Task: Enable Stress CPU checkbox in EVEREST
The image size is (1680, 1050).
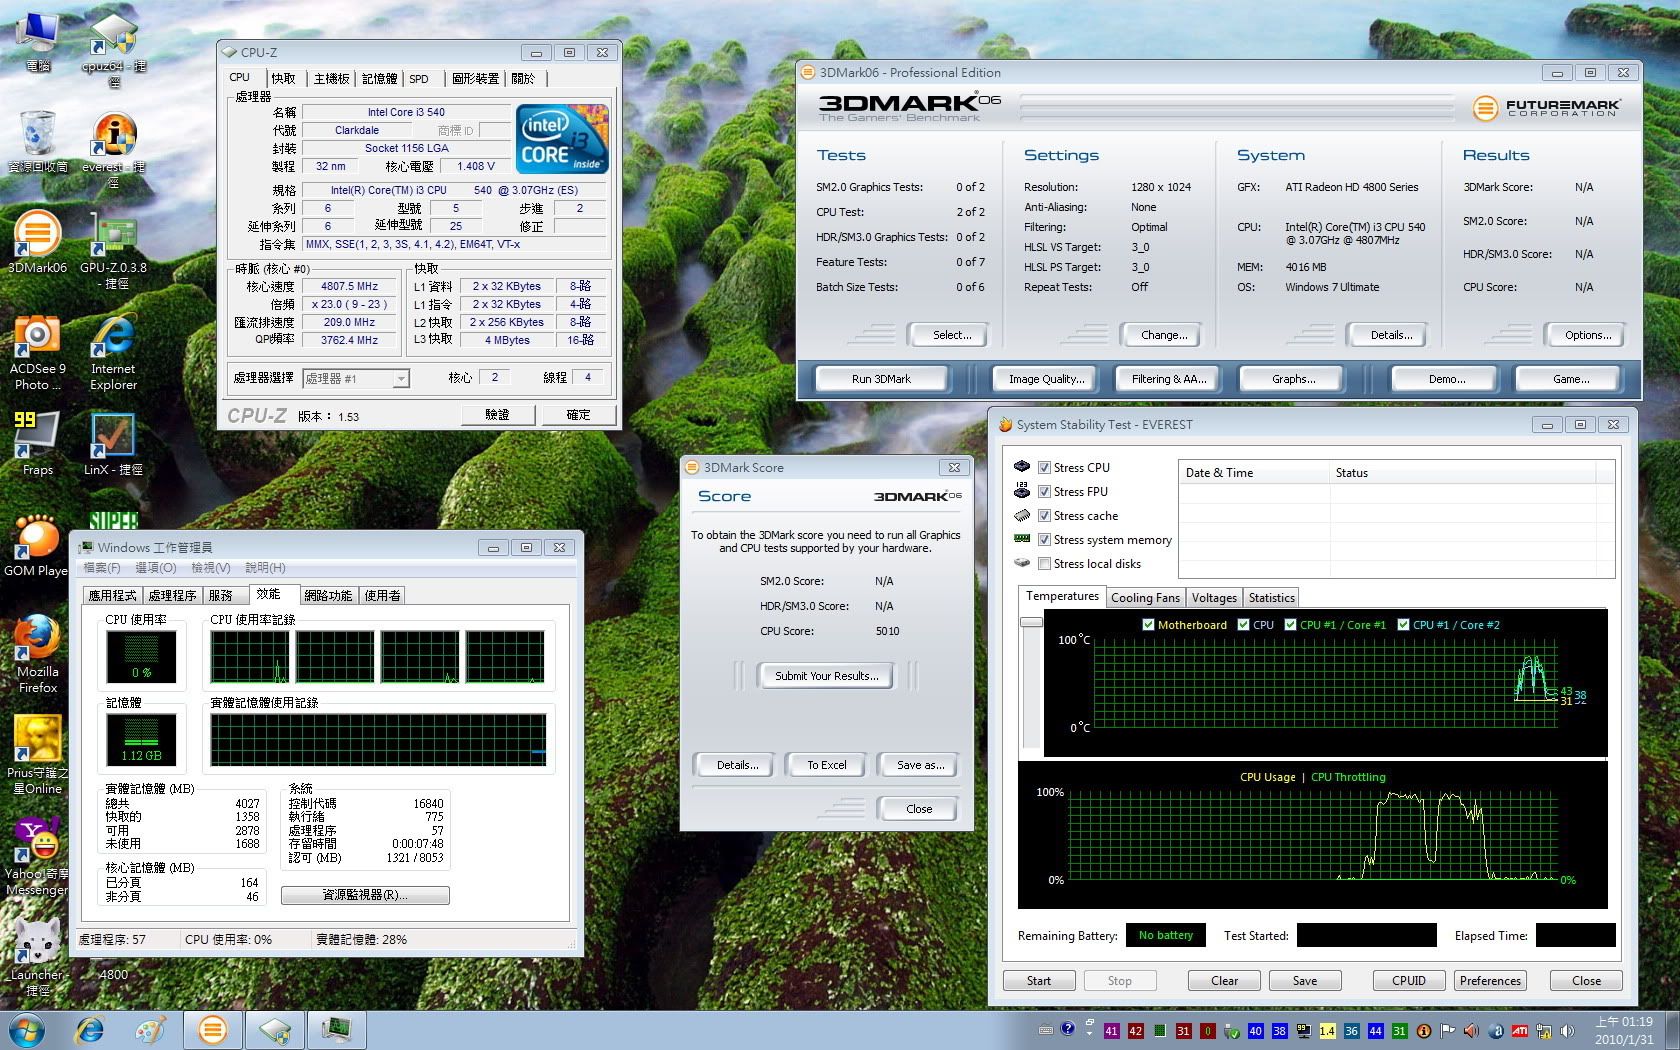Action: (1044, 467)
